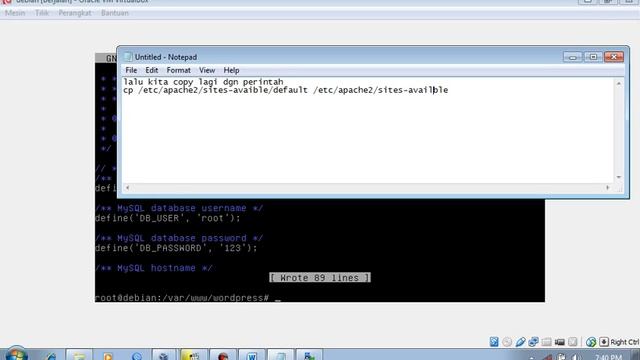The width and height of the screenshot is (640, 360).
Task: Click VirtualBox hard disk activity status icon
Action: (x=494, y=342)
